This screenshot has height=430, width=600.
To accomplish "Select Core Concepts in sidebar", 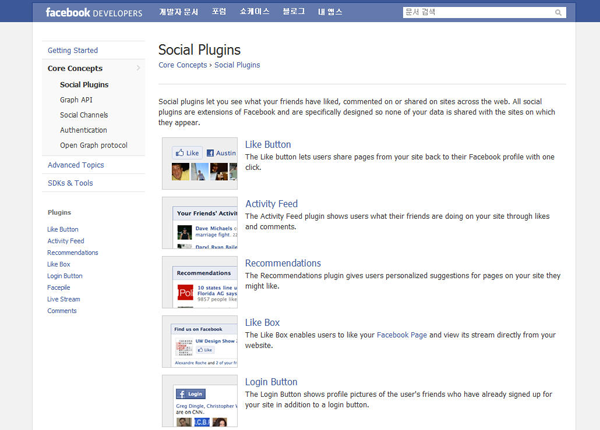I will [75, 68].
